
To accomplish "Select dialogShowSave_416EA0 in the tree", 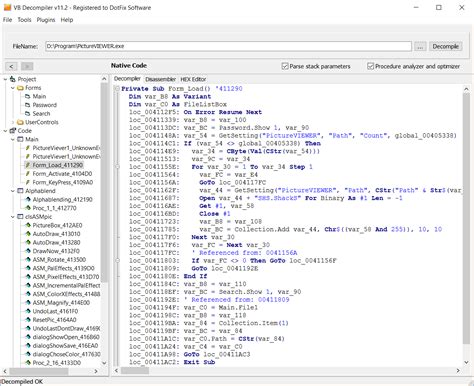I will [x=65, y=346].
